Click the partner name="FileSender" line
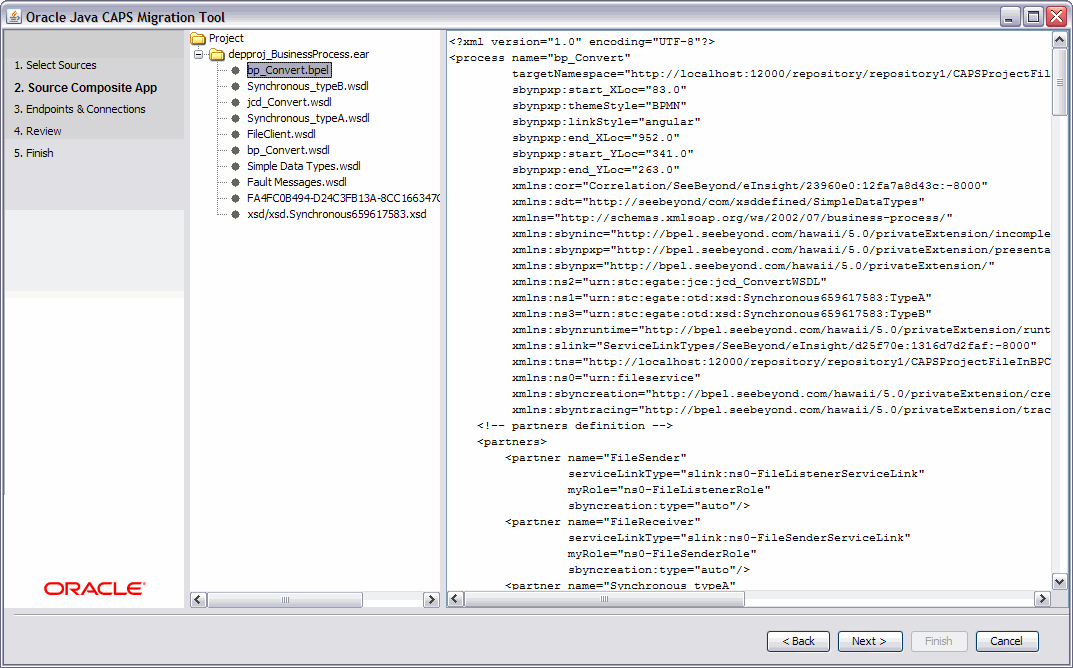This screenshot has height=668, width=1073. click(x=595, y=458)
